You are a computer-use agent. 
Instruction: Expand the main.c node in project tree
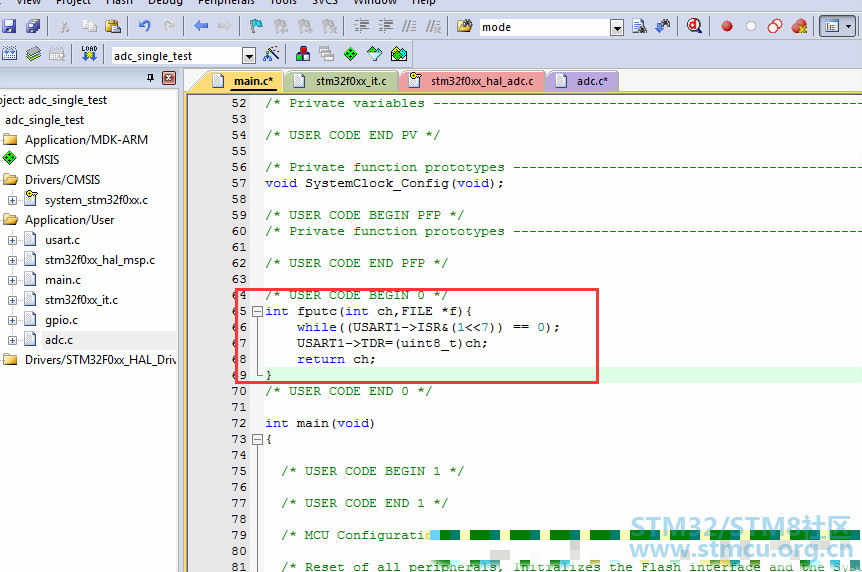coord(12,280)
